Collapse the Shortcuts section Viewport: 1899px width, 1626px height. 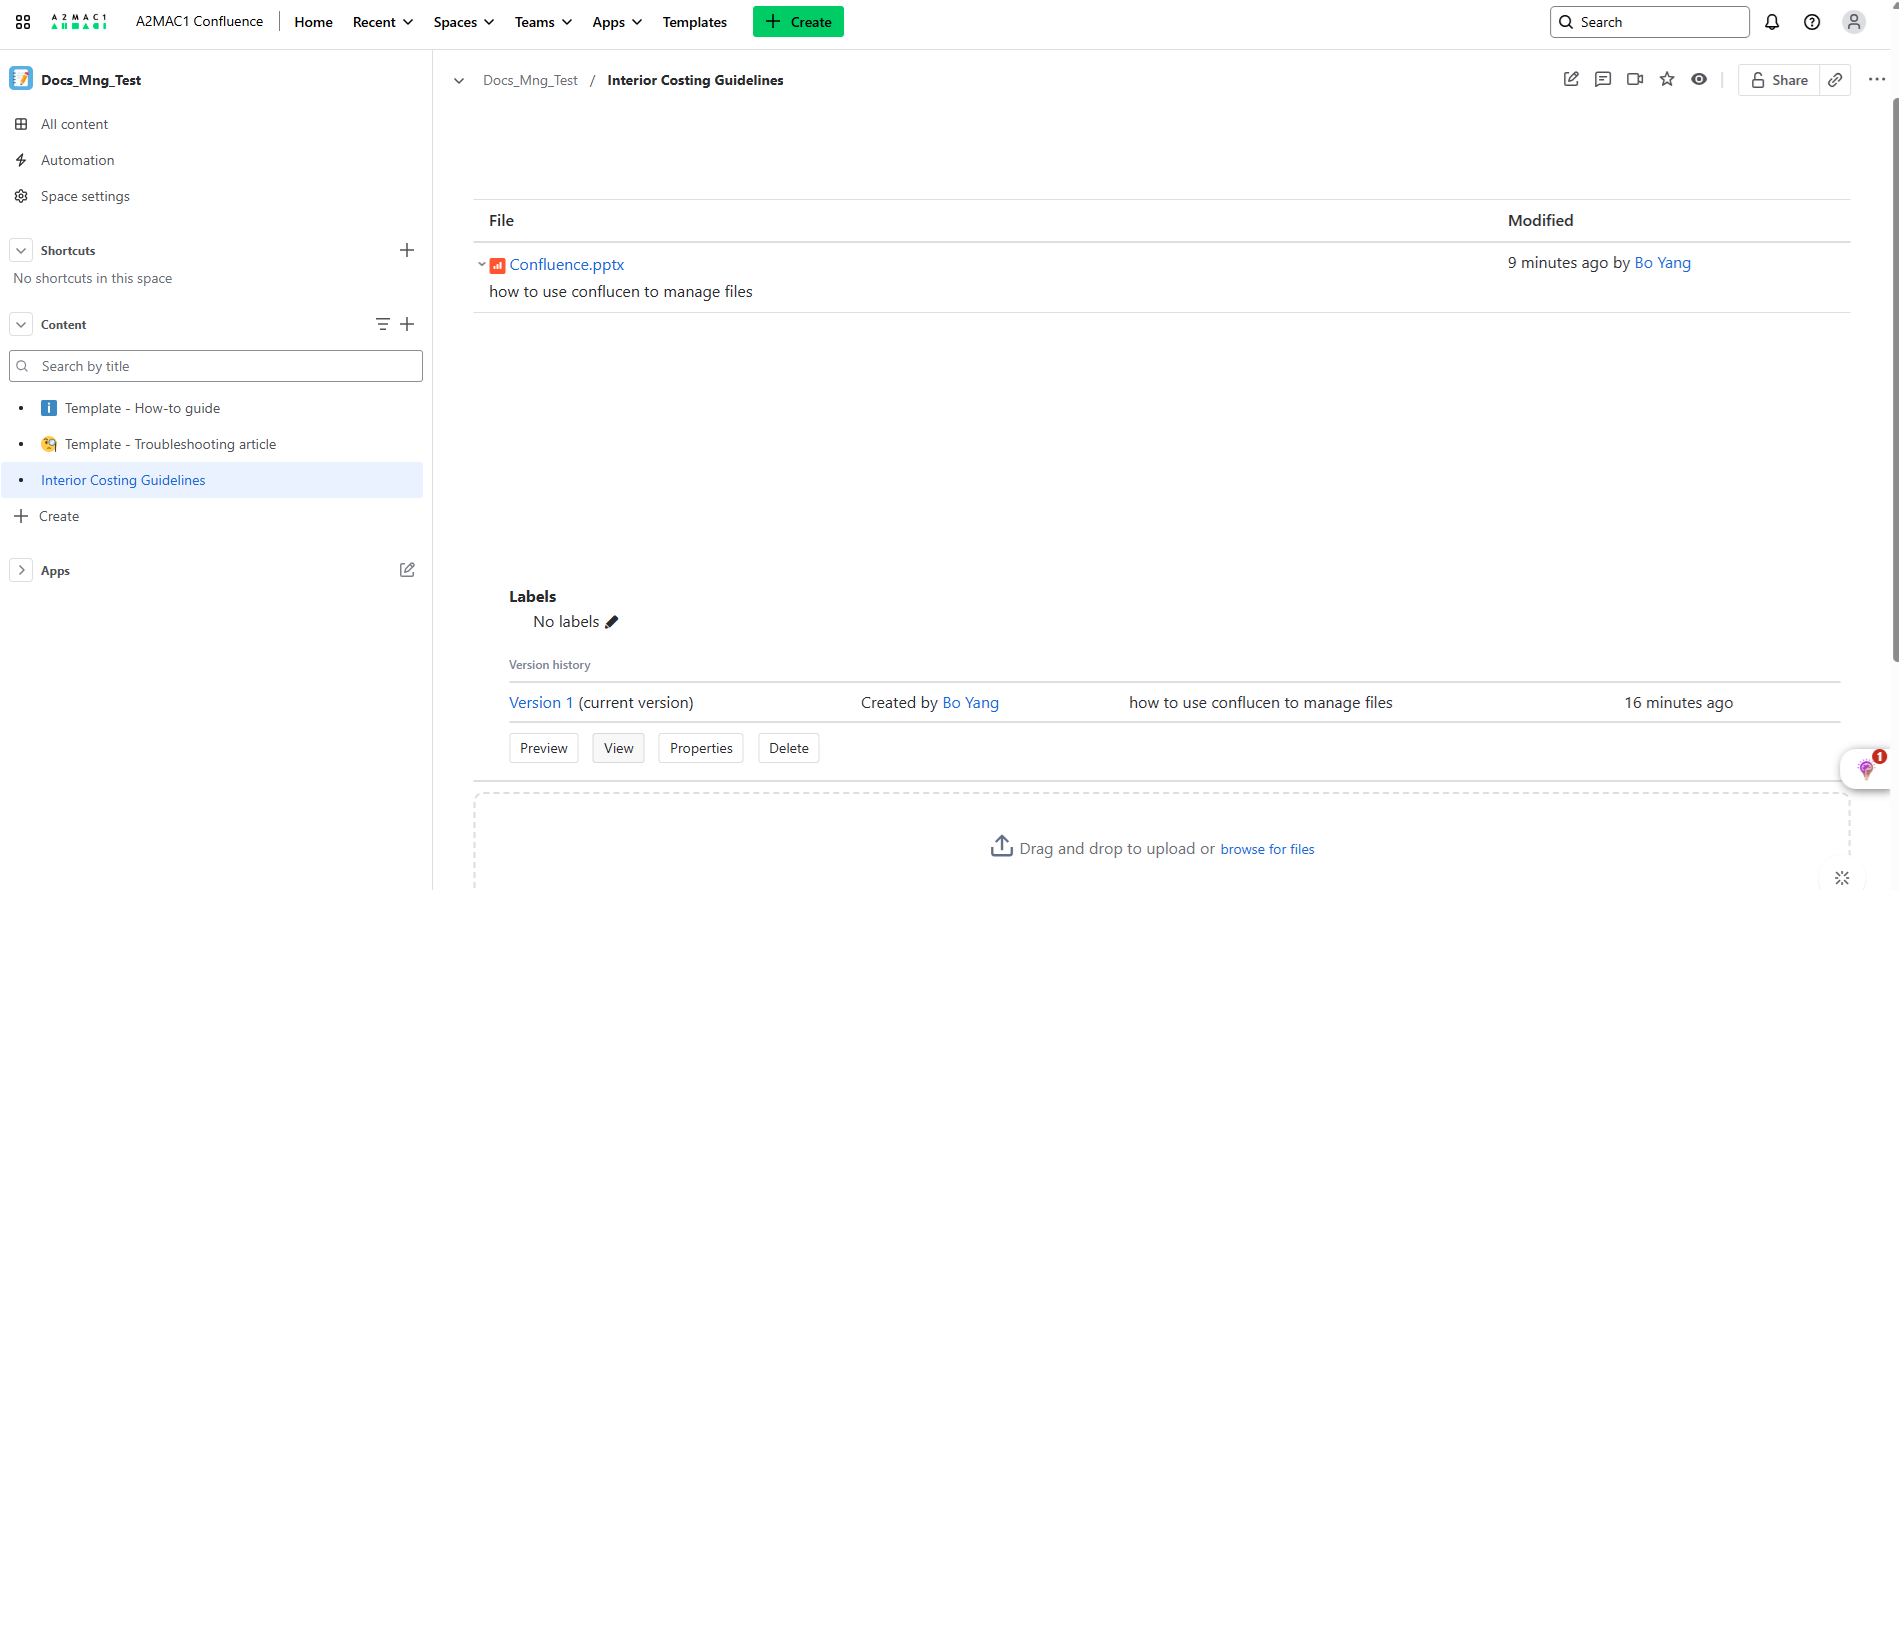21,250
